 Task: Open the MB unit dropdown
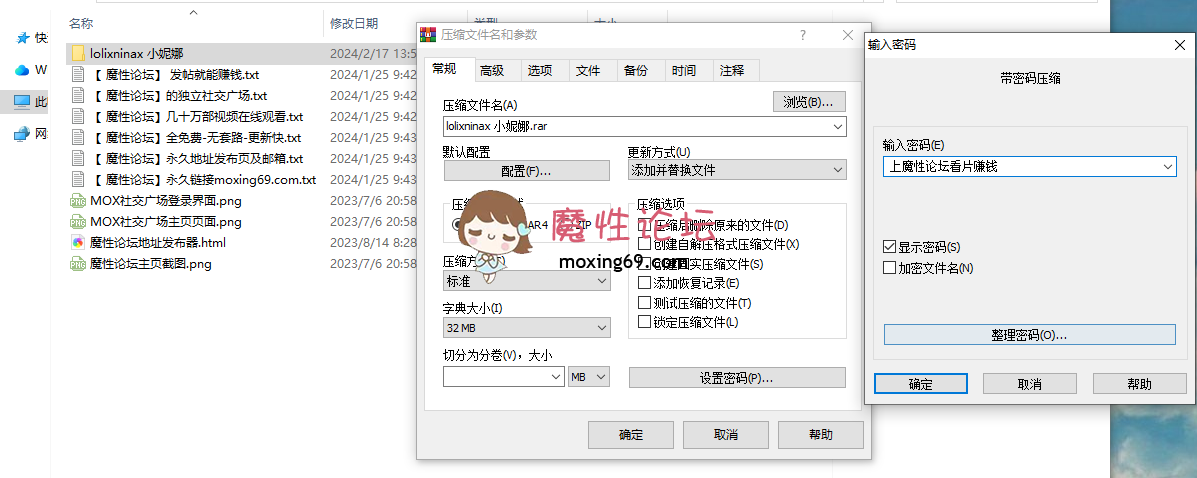(x=589, y=377)
